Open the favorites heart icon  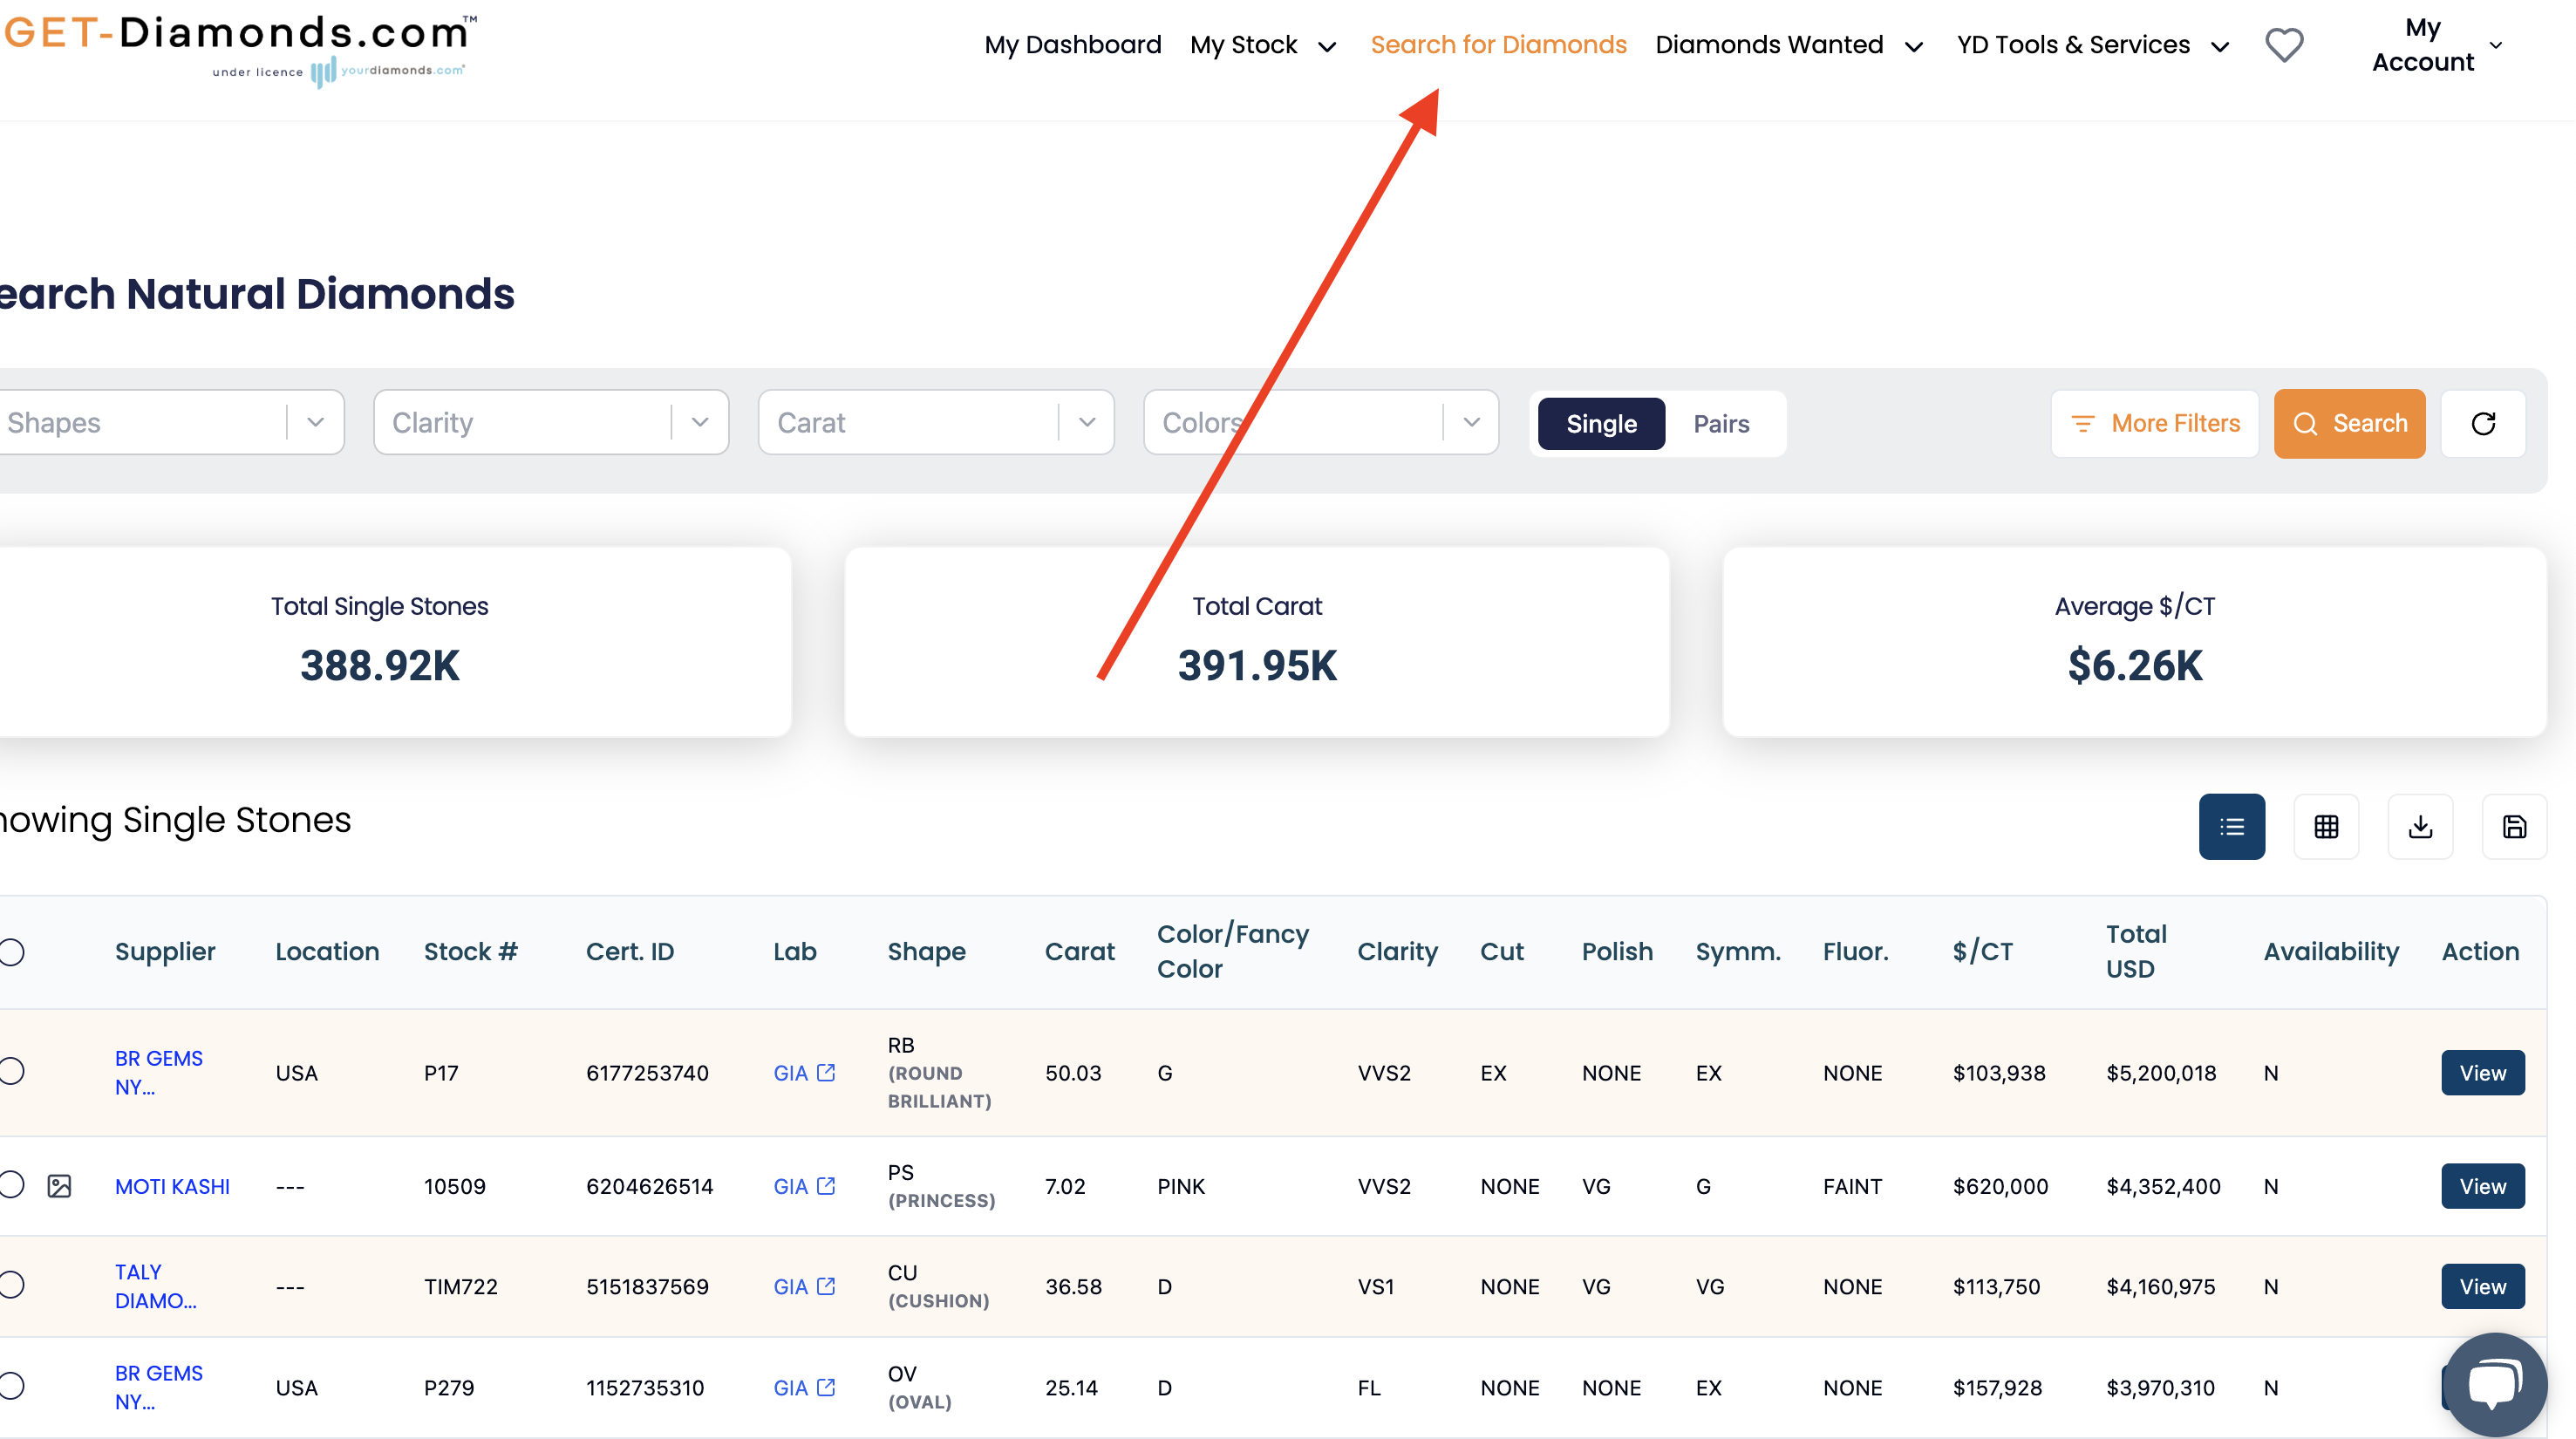tap(2284, 45)
